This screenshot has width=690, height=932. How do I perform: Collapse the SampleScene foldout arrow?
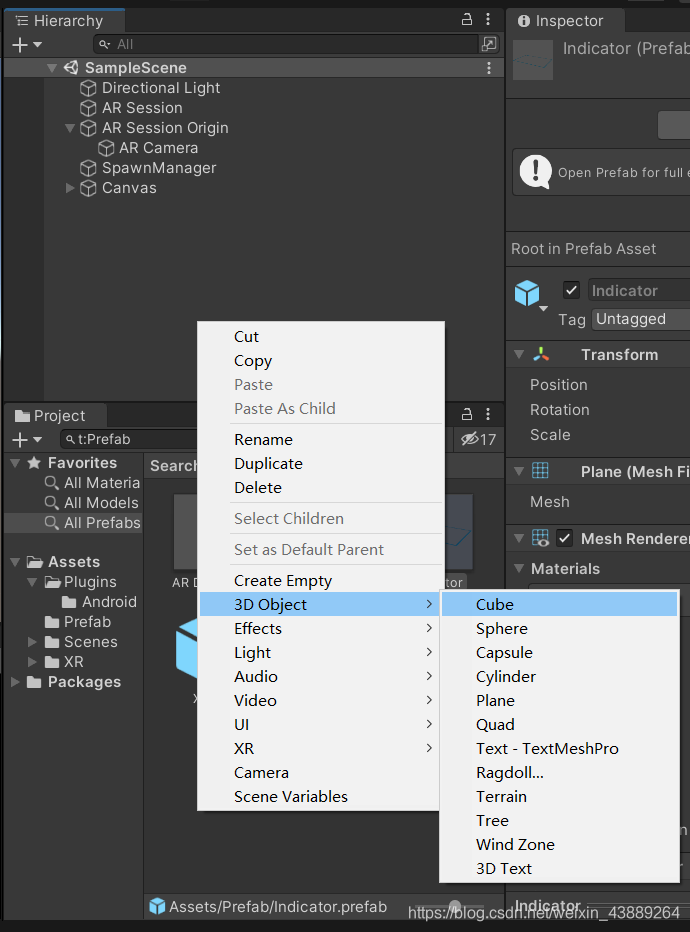point(52,68)
